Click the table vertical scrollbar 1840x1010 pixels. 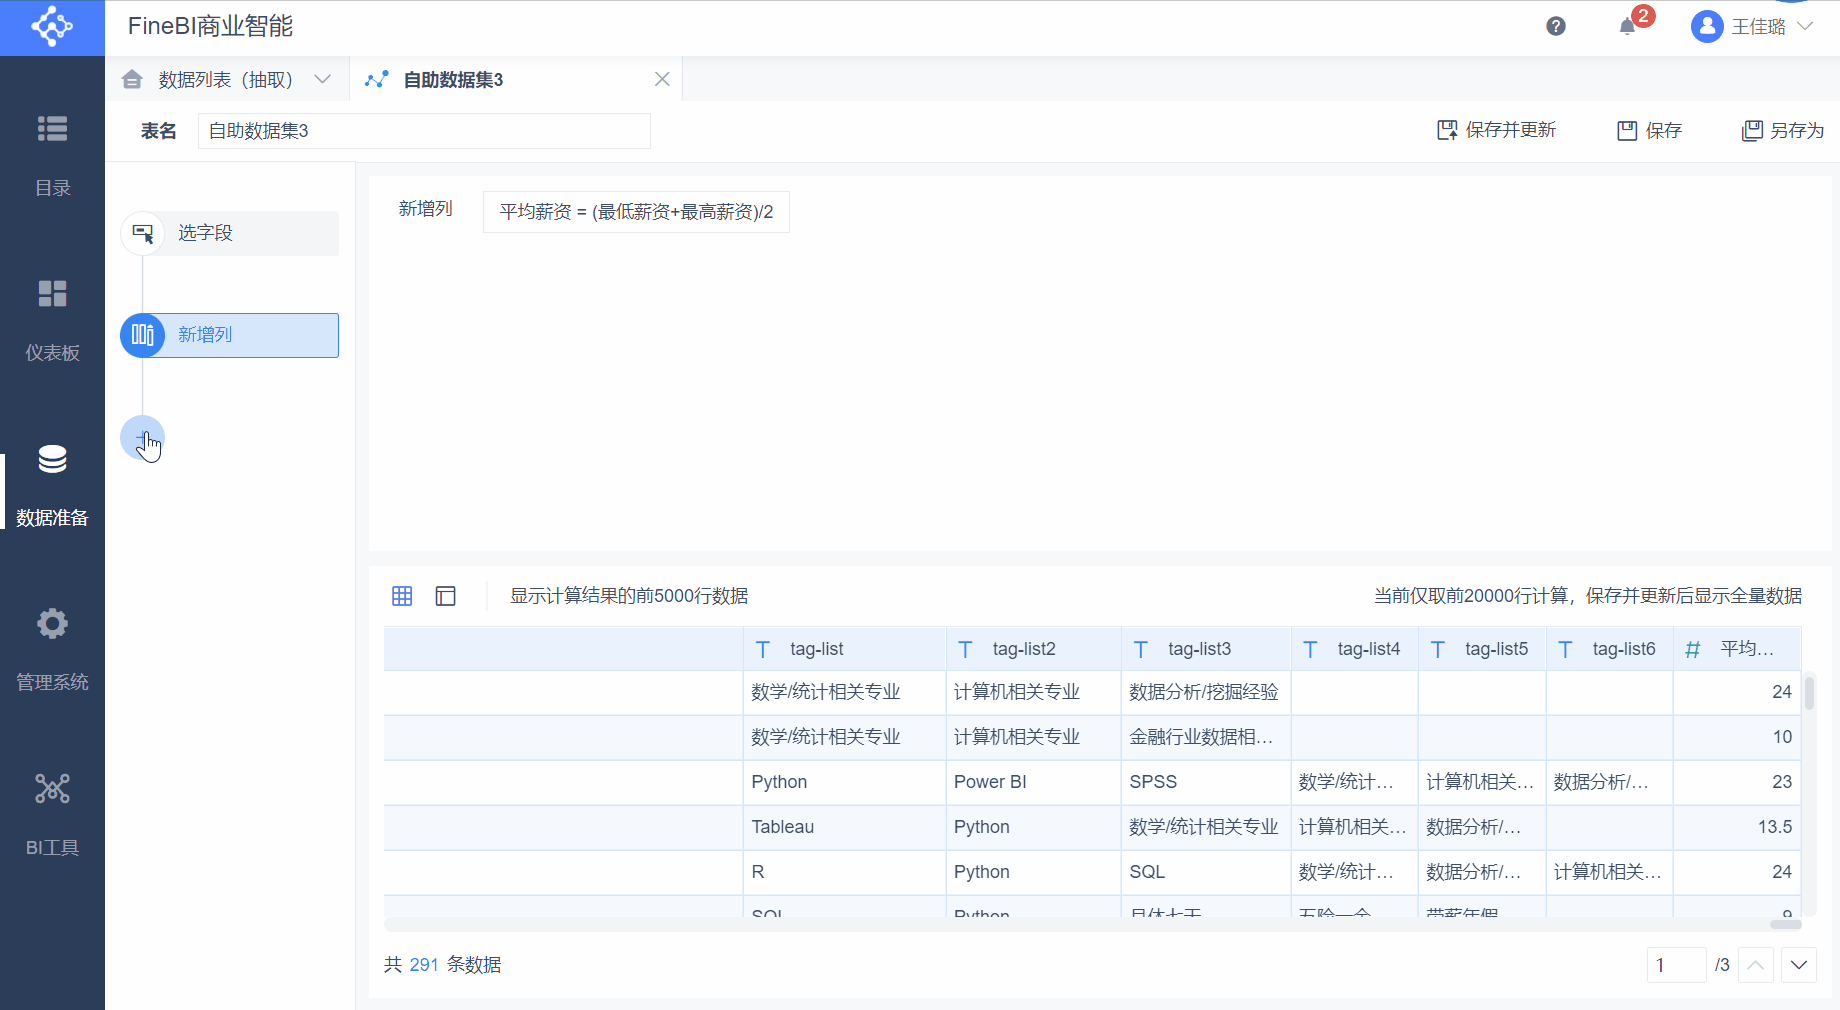pyautogui.click(x=1809, y=693)
